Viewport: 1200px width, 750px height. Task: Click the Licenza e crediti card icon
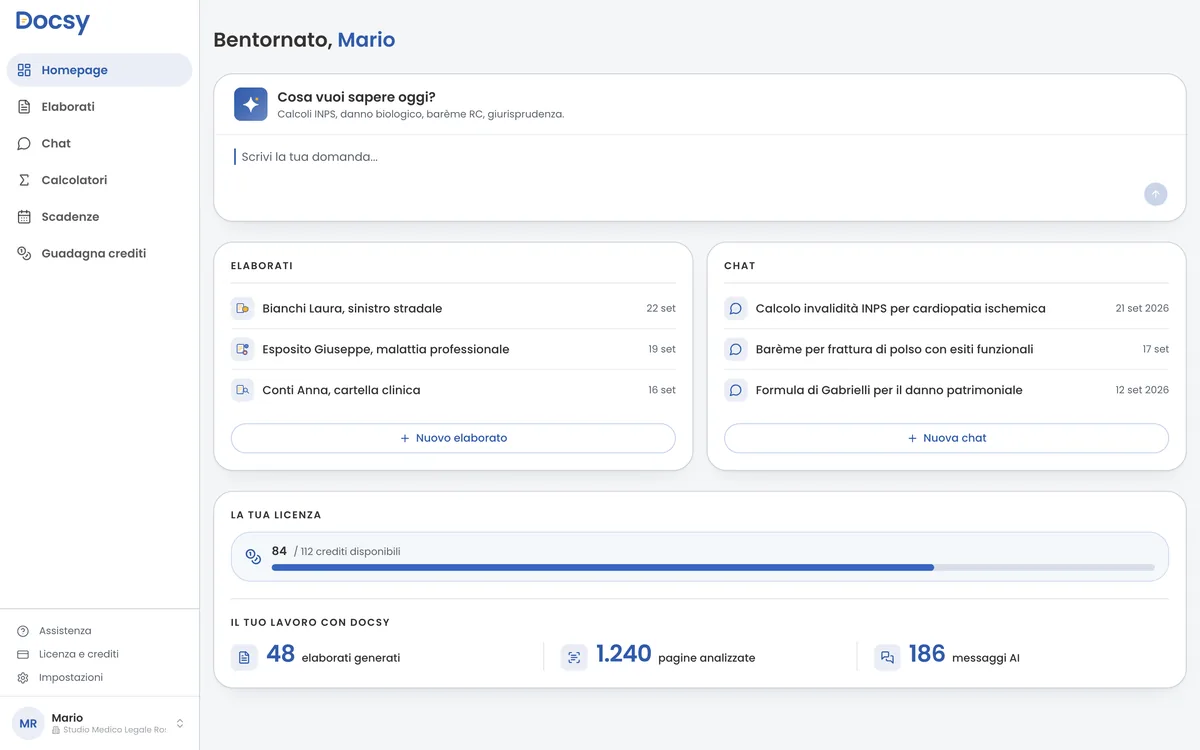click(x=23, y=654)
